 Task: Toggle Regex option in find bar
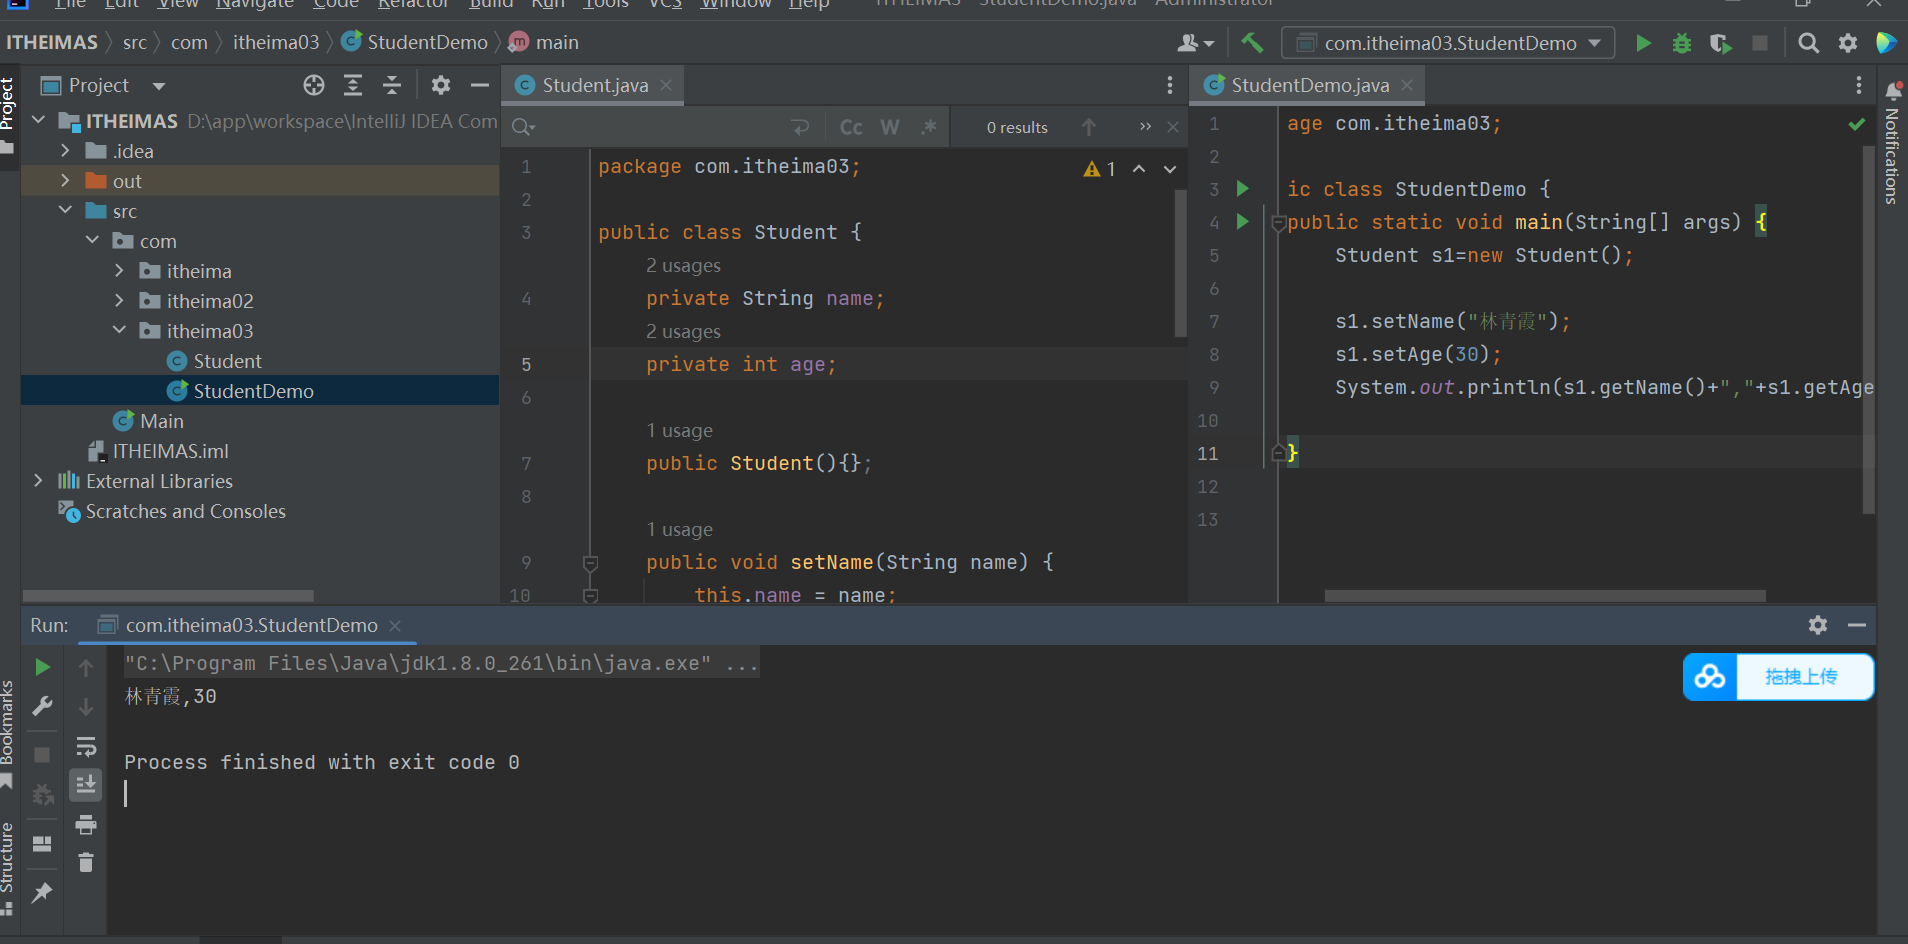(929, 127)
